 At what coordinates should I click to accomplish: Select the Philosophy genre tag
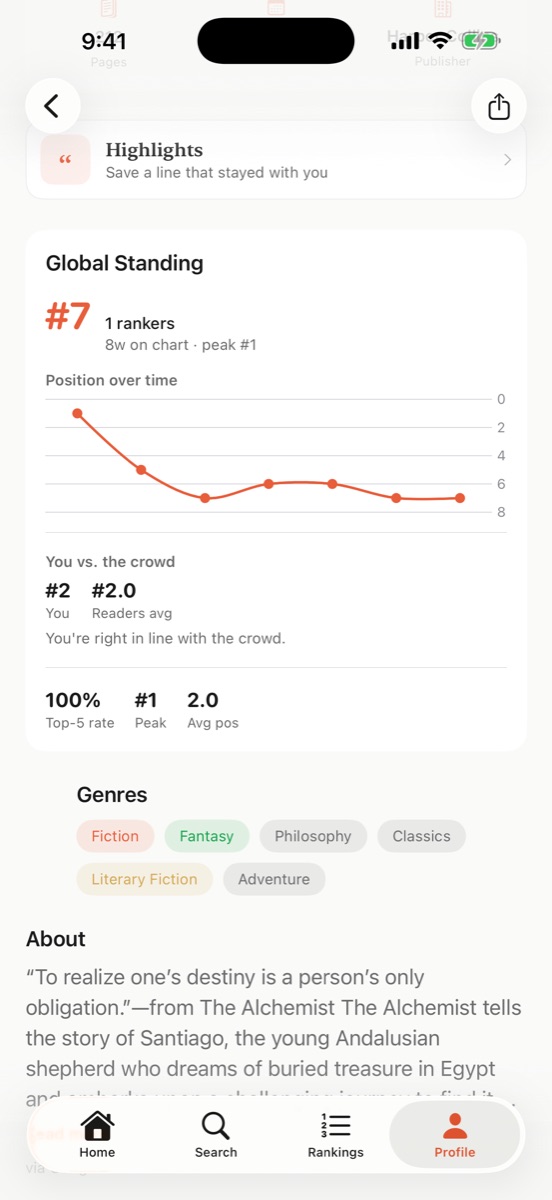point(313,836)
